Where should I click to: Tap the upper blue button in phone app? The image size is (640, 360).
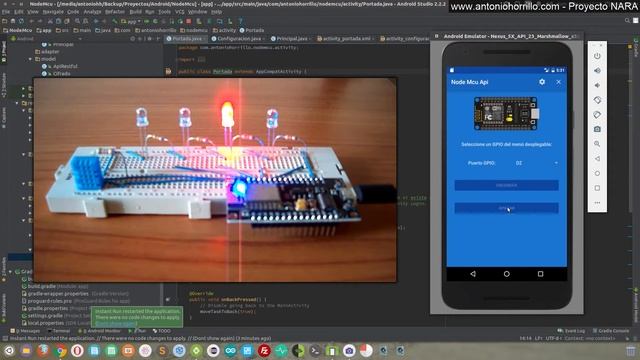pyautogui.click(x=507, y=185)
